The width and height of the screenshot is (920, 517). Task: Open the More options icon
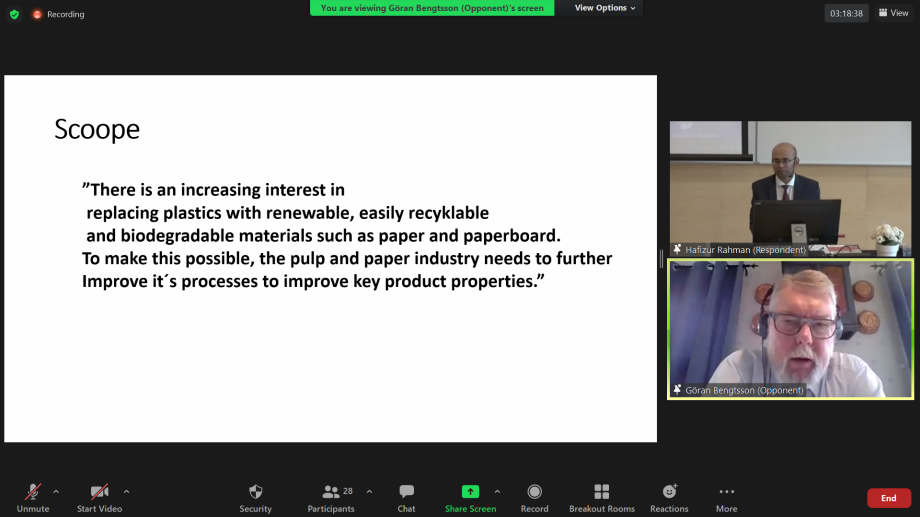(x=726, y=492)
